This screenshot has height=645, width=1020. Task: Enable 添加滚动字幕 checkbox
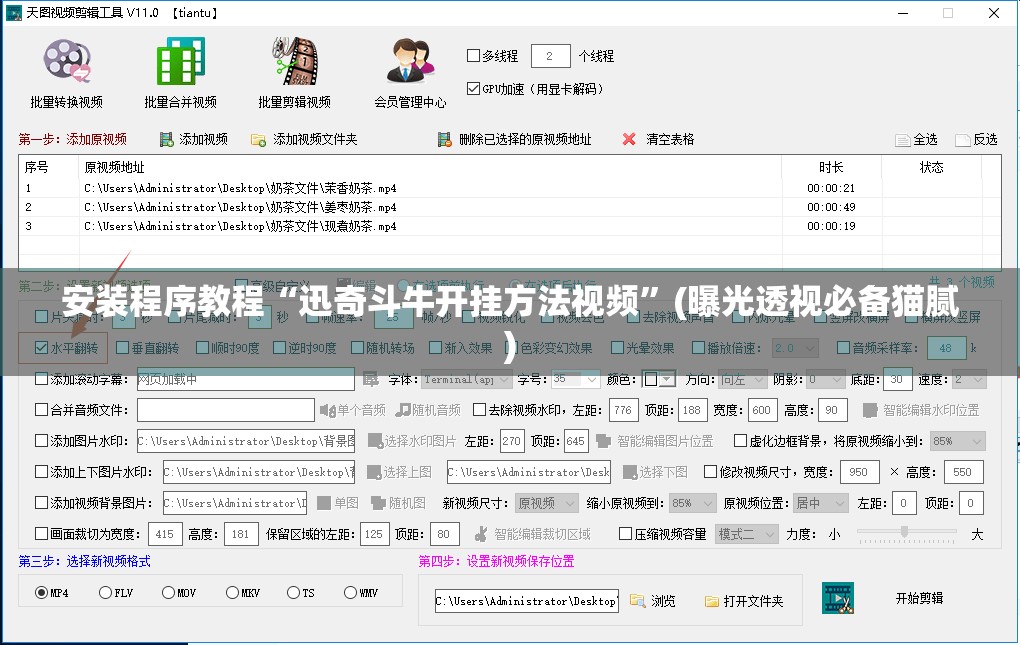click(42, 379)
